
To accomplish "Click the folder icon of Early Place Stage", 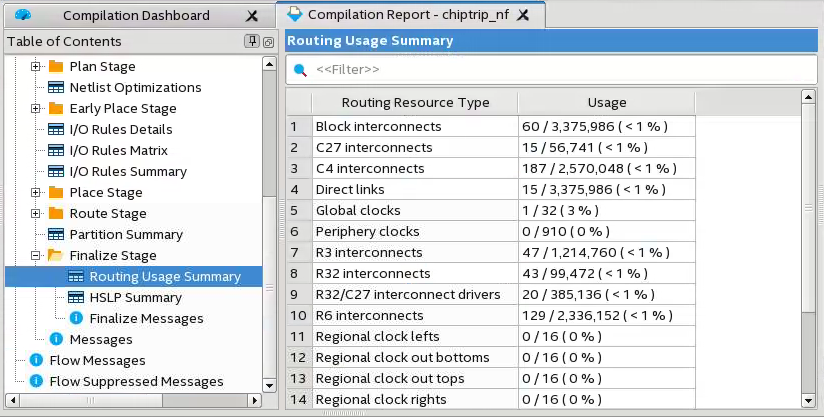I will tap(56, 108).
